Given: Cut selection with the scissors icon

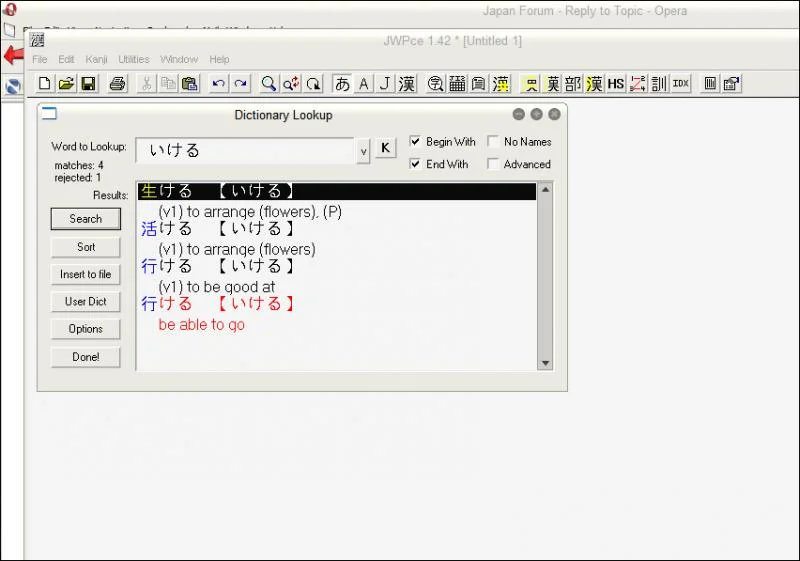Looking at the screenshot, I should pyautogui.click(x=146, y=83).
